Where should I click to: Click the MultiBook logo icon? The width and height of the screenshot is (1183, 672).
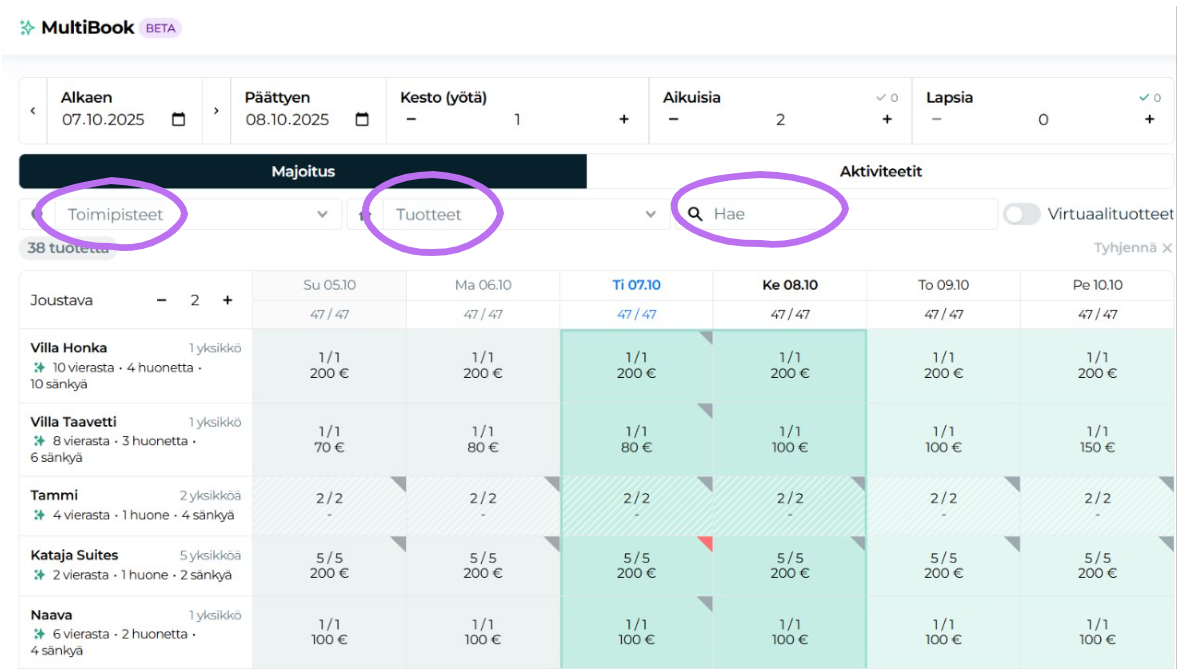point(27,28)
